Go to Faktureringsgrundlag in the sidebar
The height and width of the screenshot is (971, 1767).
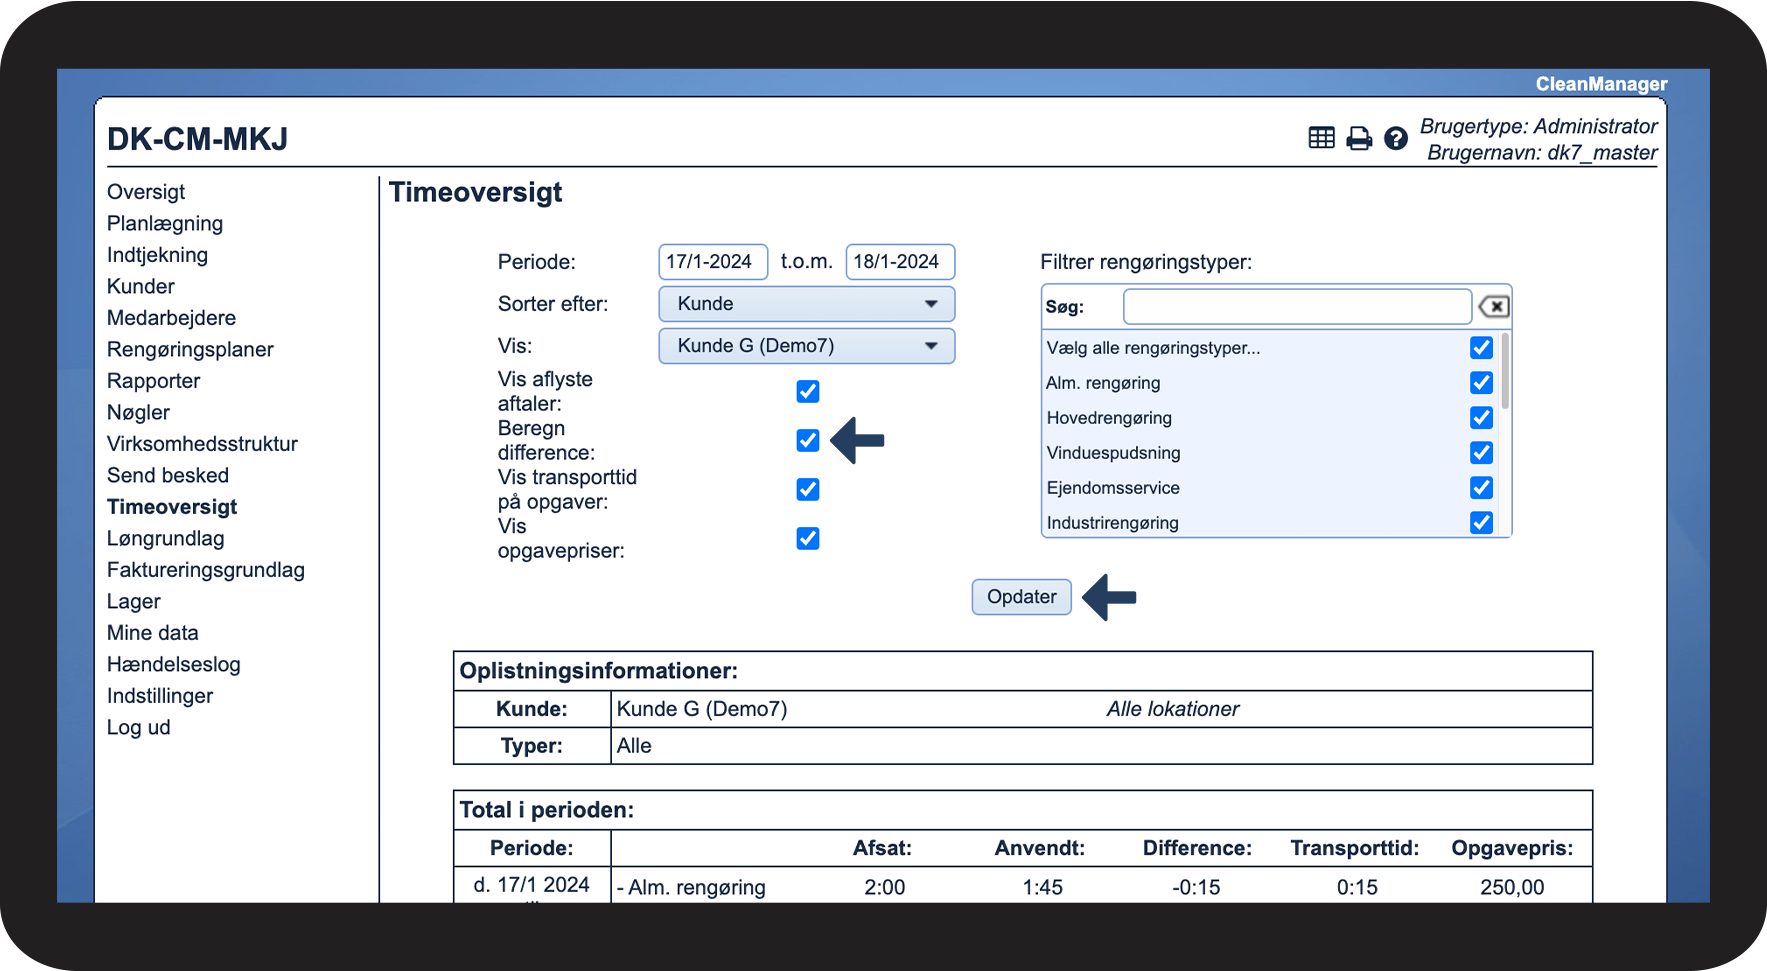pyautogui.click(x=206, y=570)
